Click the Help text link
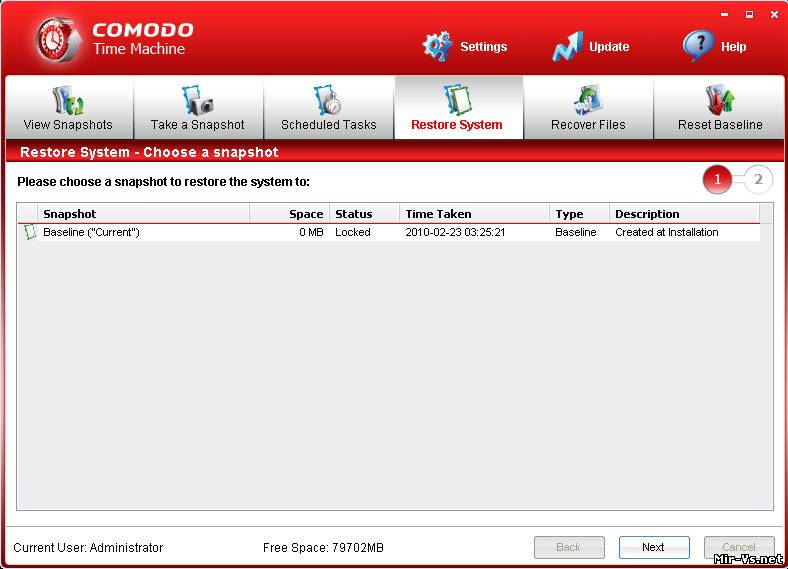Viewport: 788px width, 569px height. point(733,47)
